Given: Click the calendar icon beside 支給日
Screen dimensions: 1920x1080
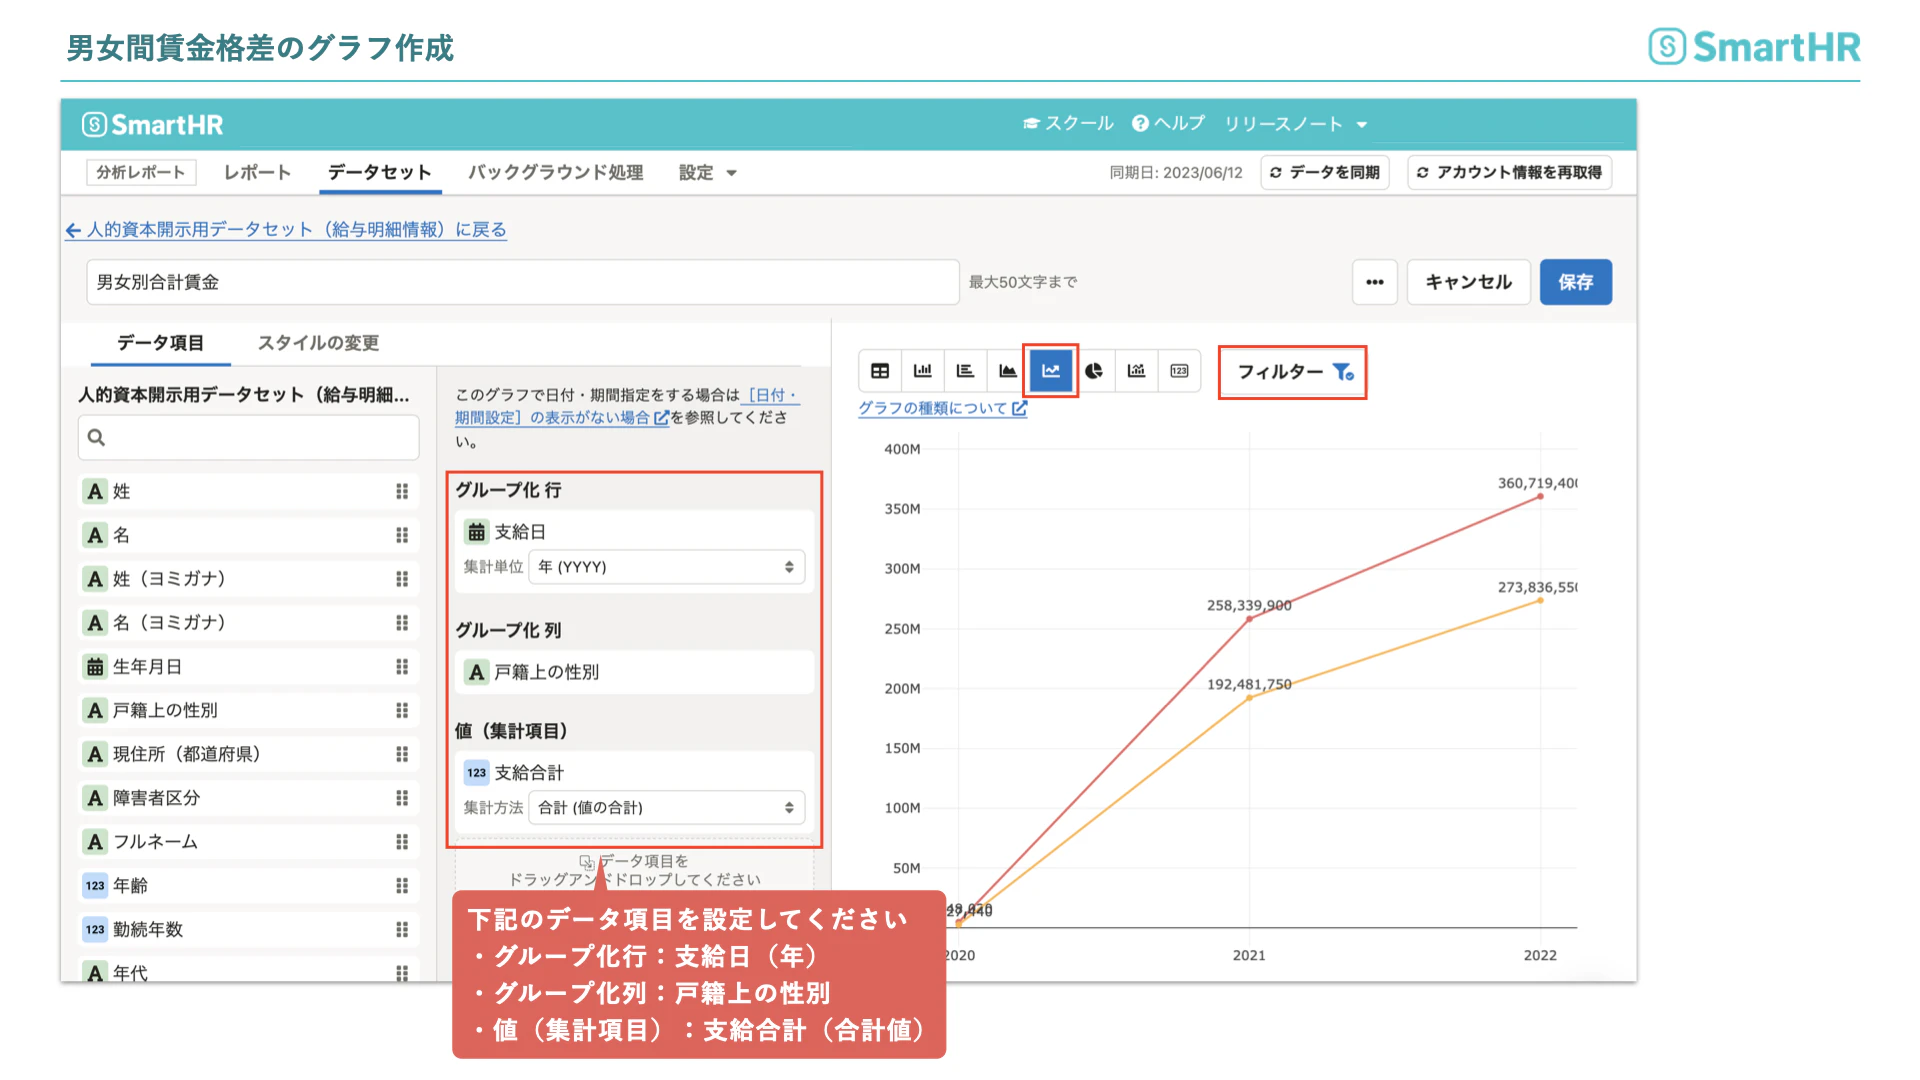Looking at the screenshot, I should coord(477,532).
